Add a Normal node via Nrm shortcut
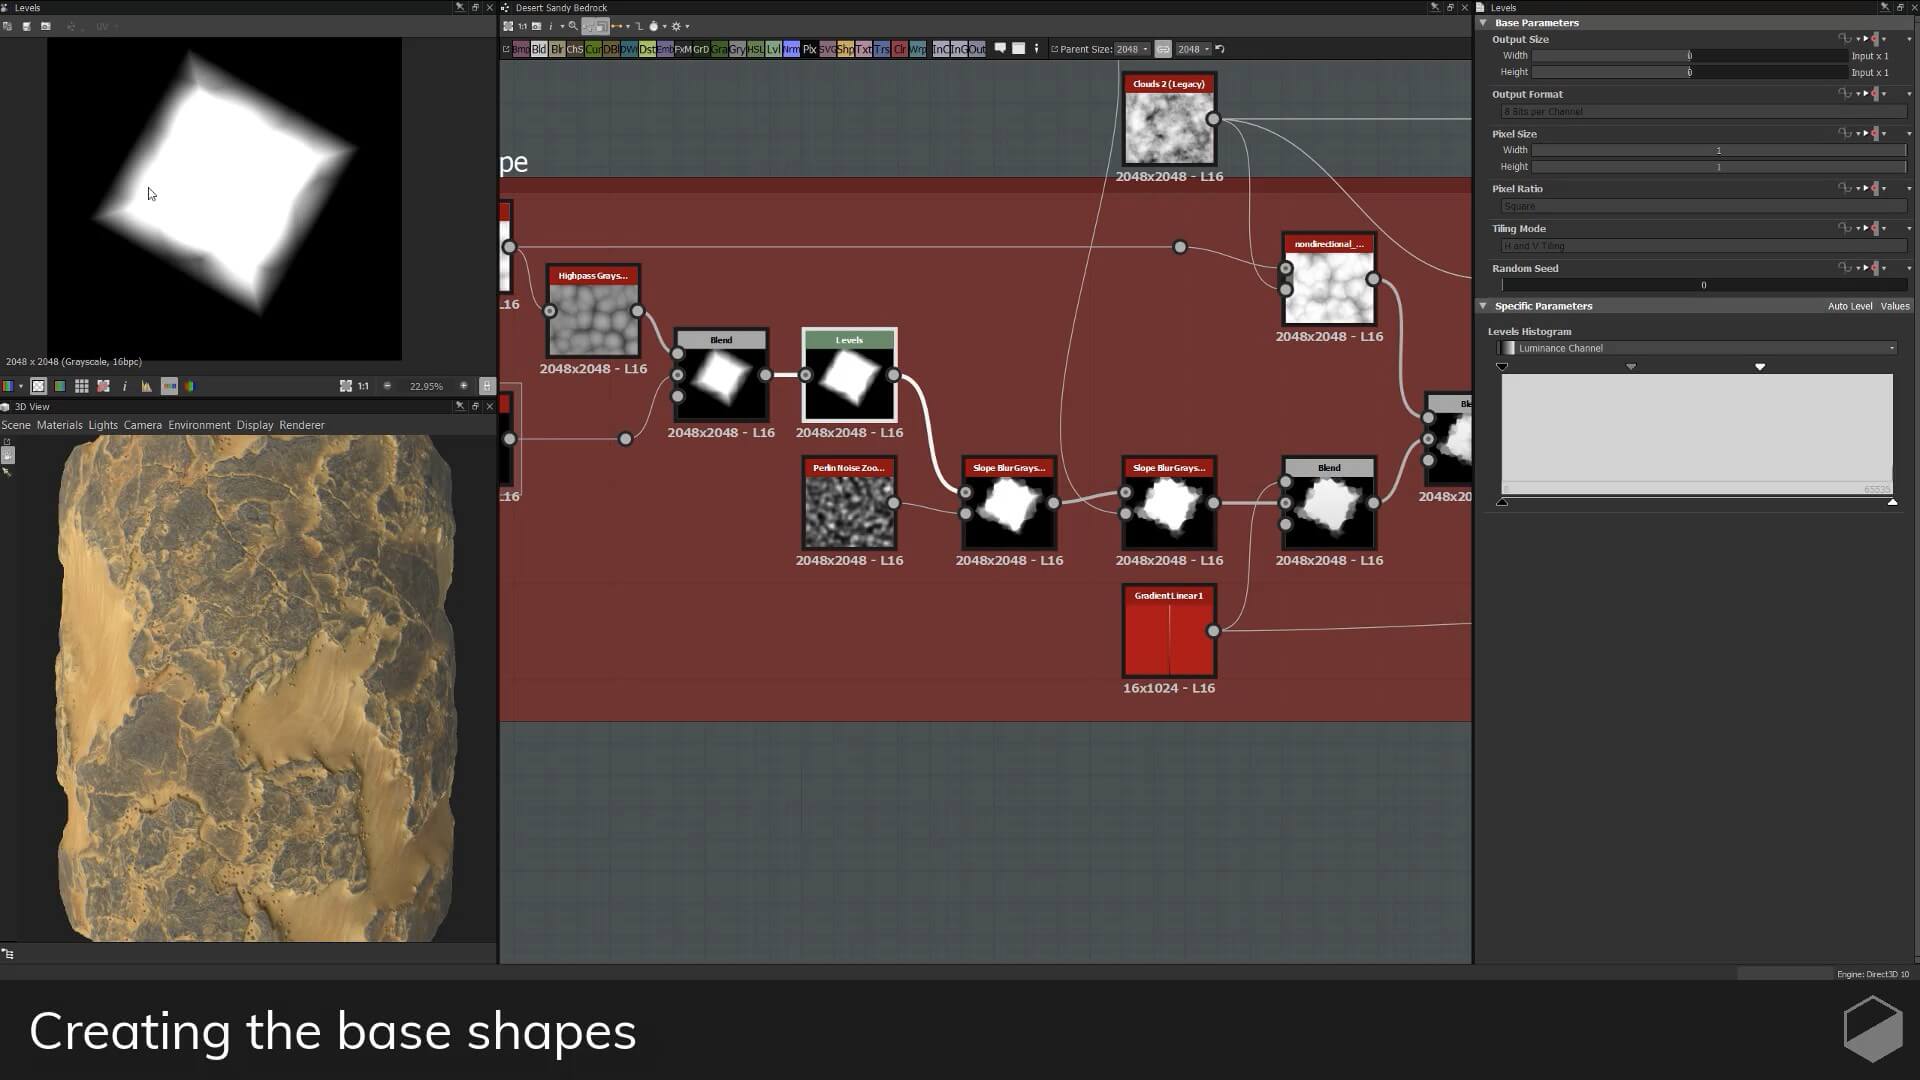1920x1080 pixels. click(791, 49)
